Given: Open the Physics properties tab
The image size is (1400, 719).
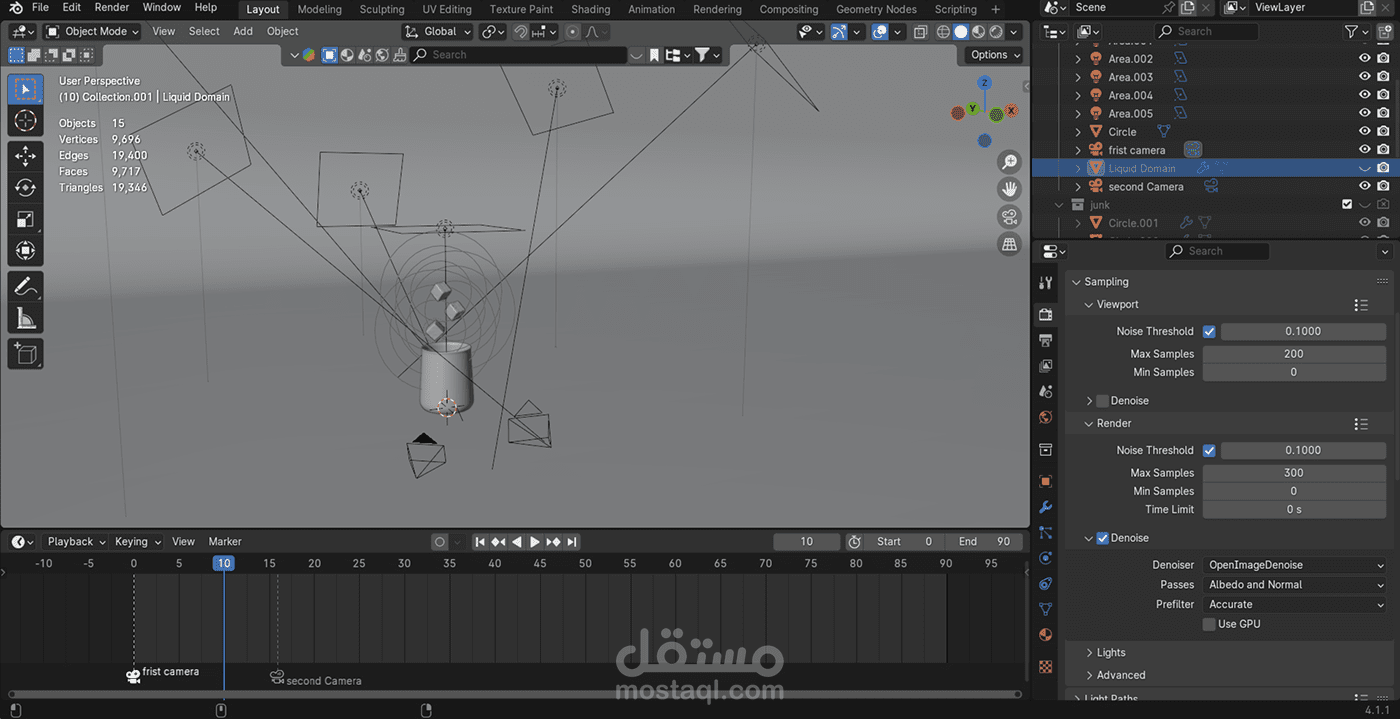Looking at the screenshot, I should [1046, 558].
